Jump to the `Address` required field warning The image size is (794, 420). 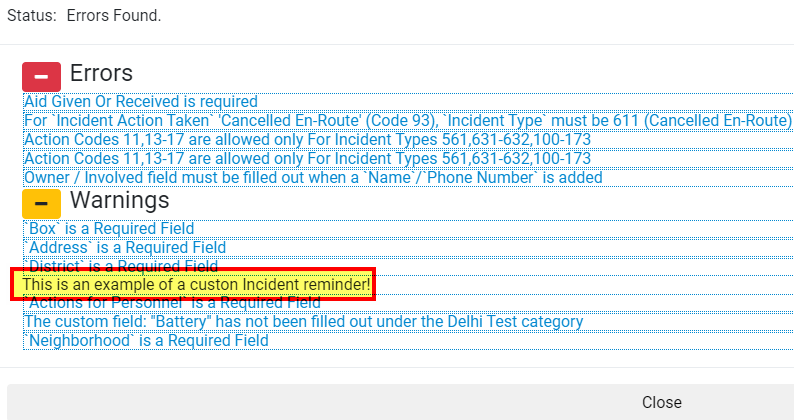[125, 248]
